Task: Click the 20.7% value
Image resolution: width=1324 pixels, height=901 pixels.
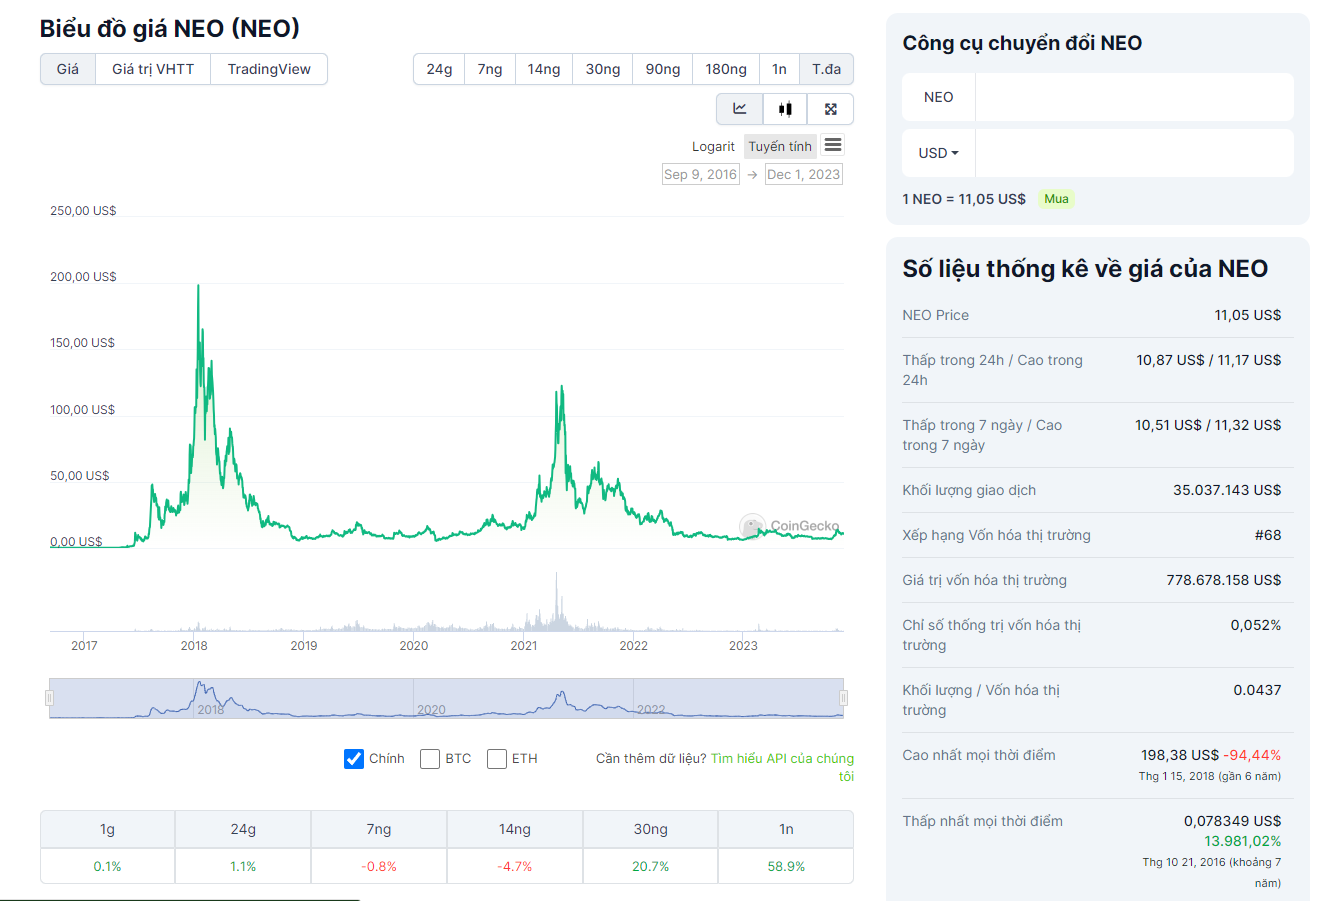Action: click(x=651, y=866)
